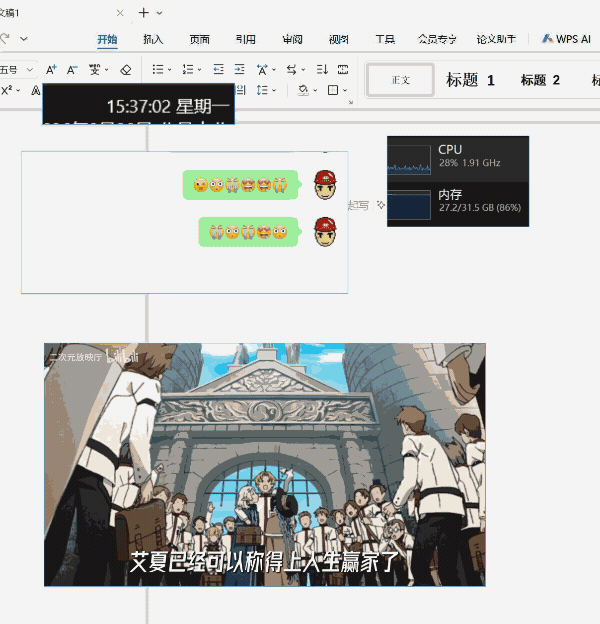Viewport: 600px width, 624px height.
Task: Click the CPU usage widget
Action: point(458,159)
